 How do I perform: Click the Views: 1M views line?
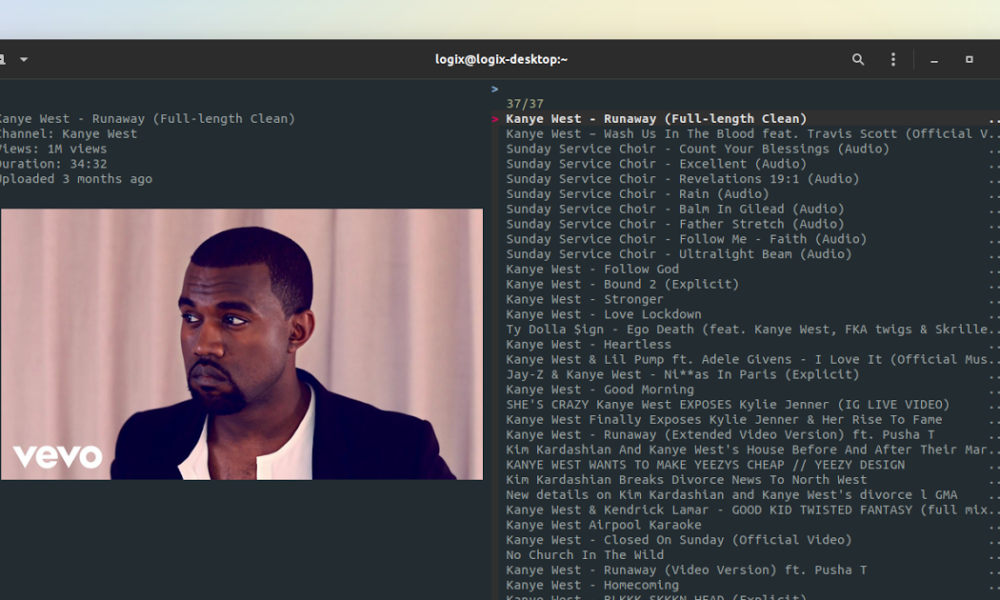(x=54, y=149)
